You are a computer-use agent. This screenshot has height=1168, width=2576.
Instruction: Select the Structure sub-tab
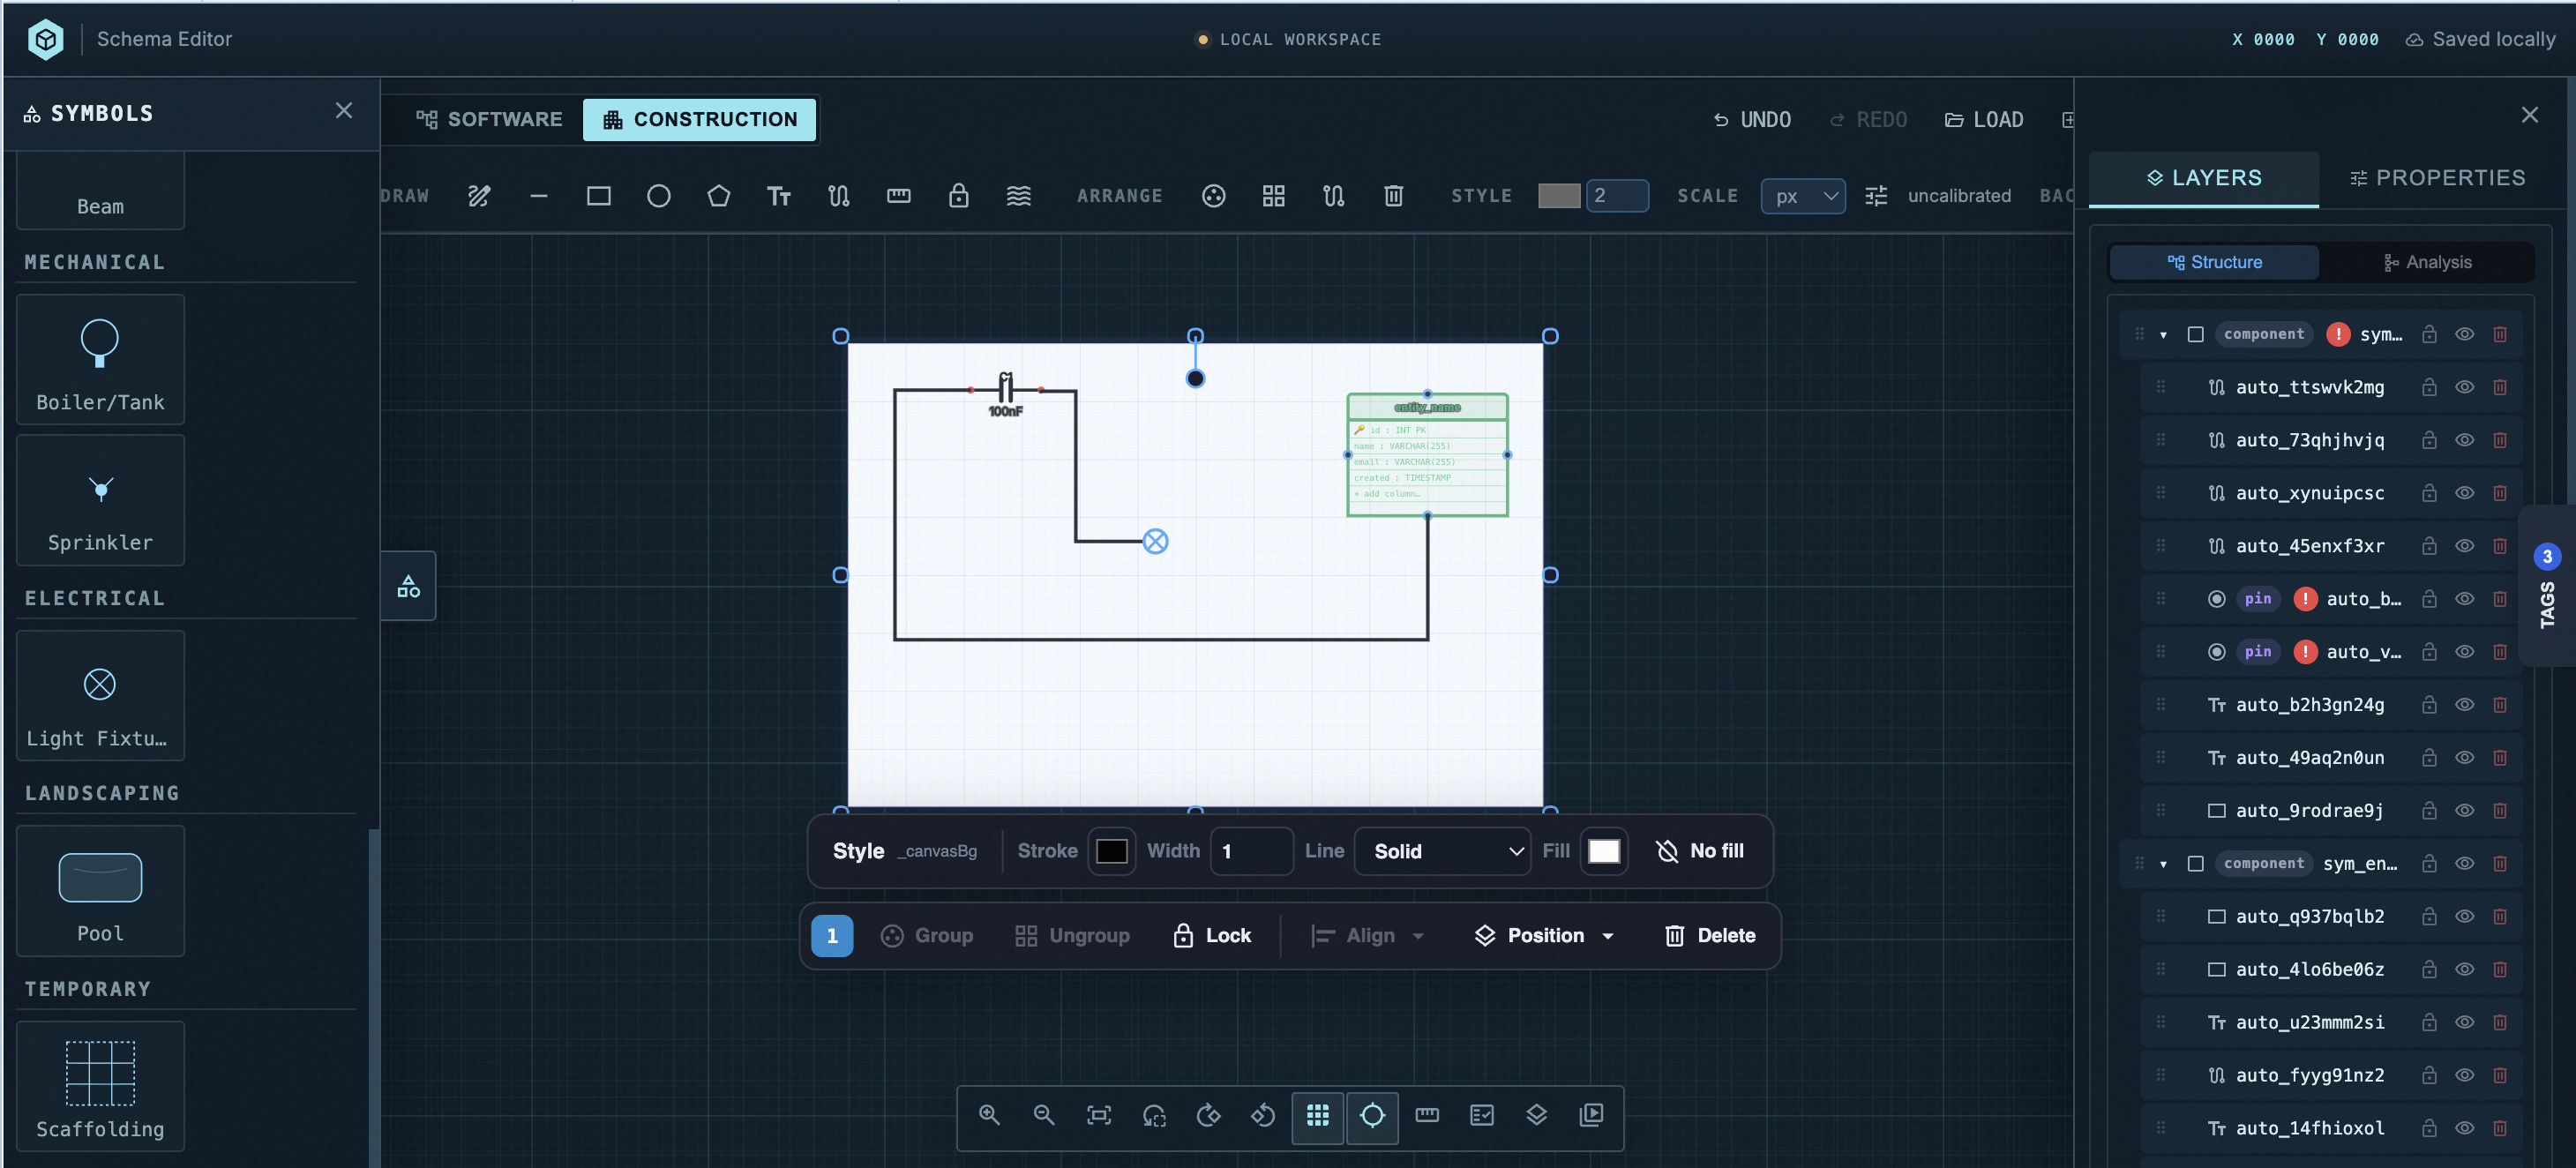(2214, 263)
